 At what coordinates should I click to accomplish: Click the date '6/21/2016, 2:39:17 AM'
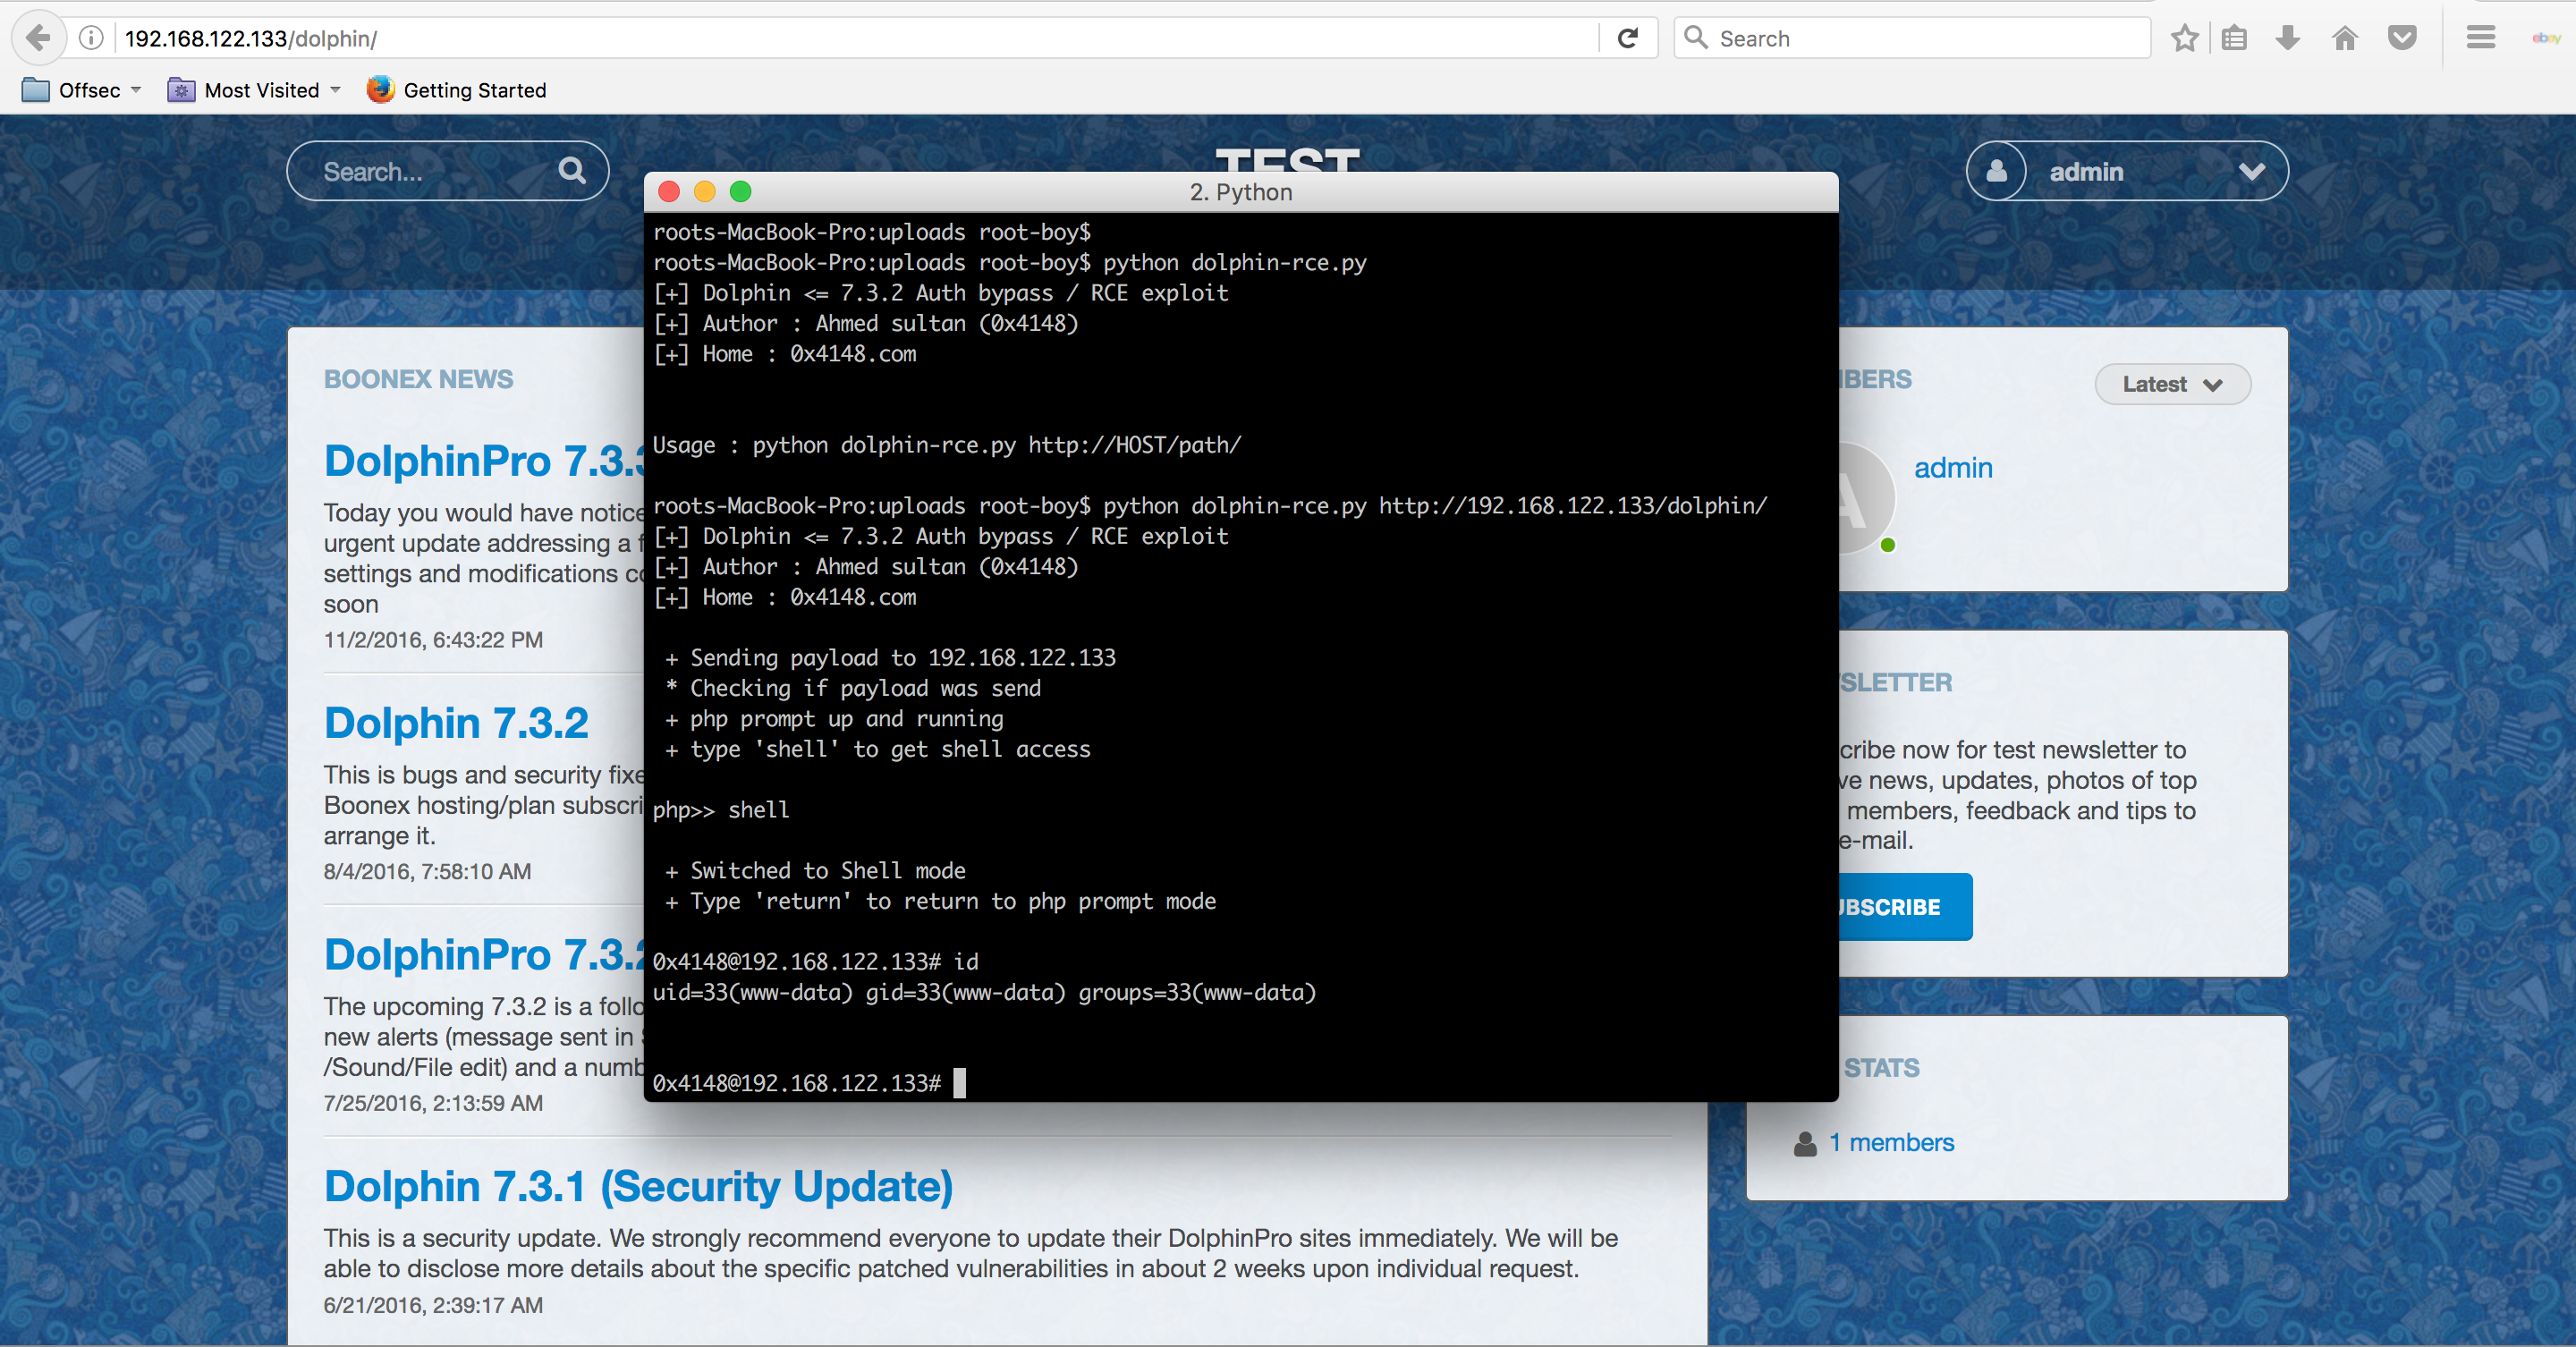click(433, 1305)
